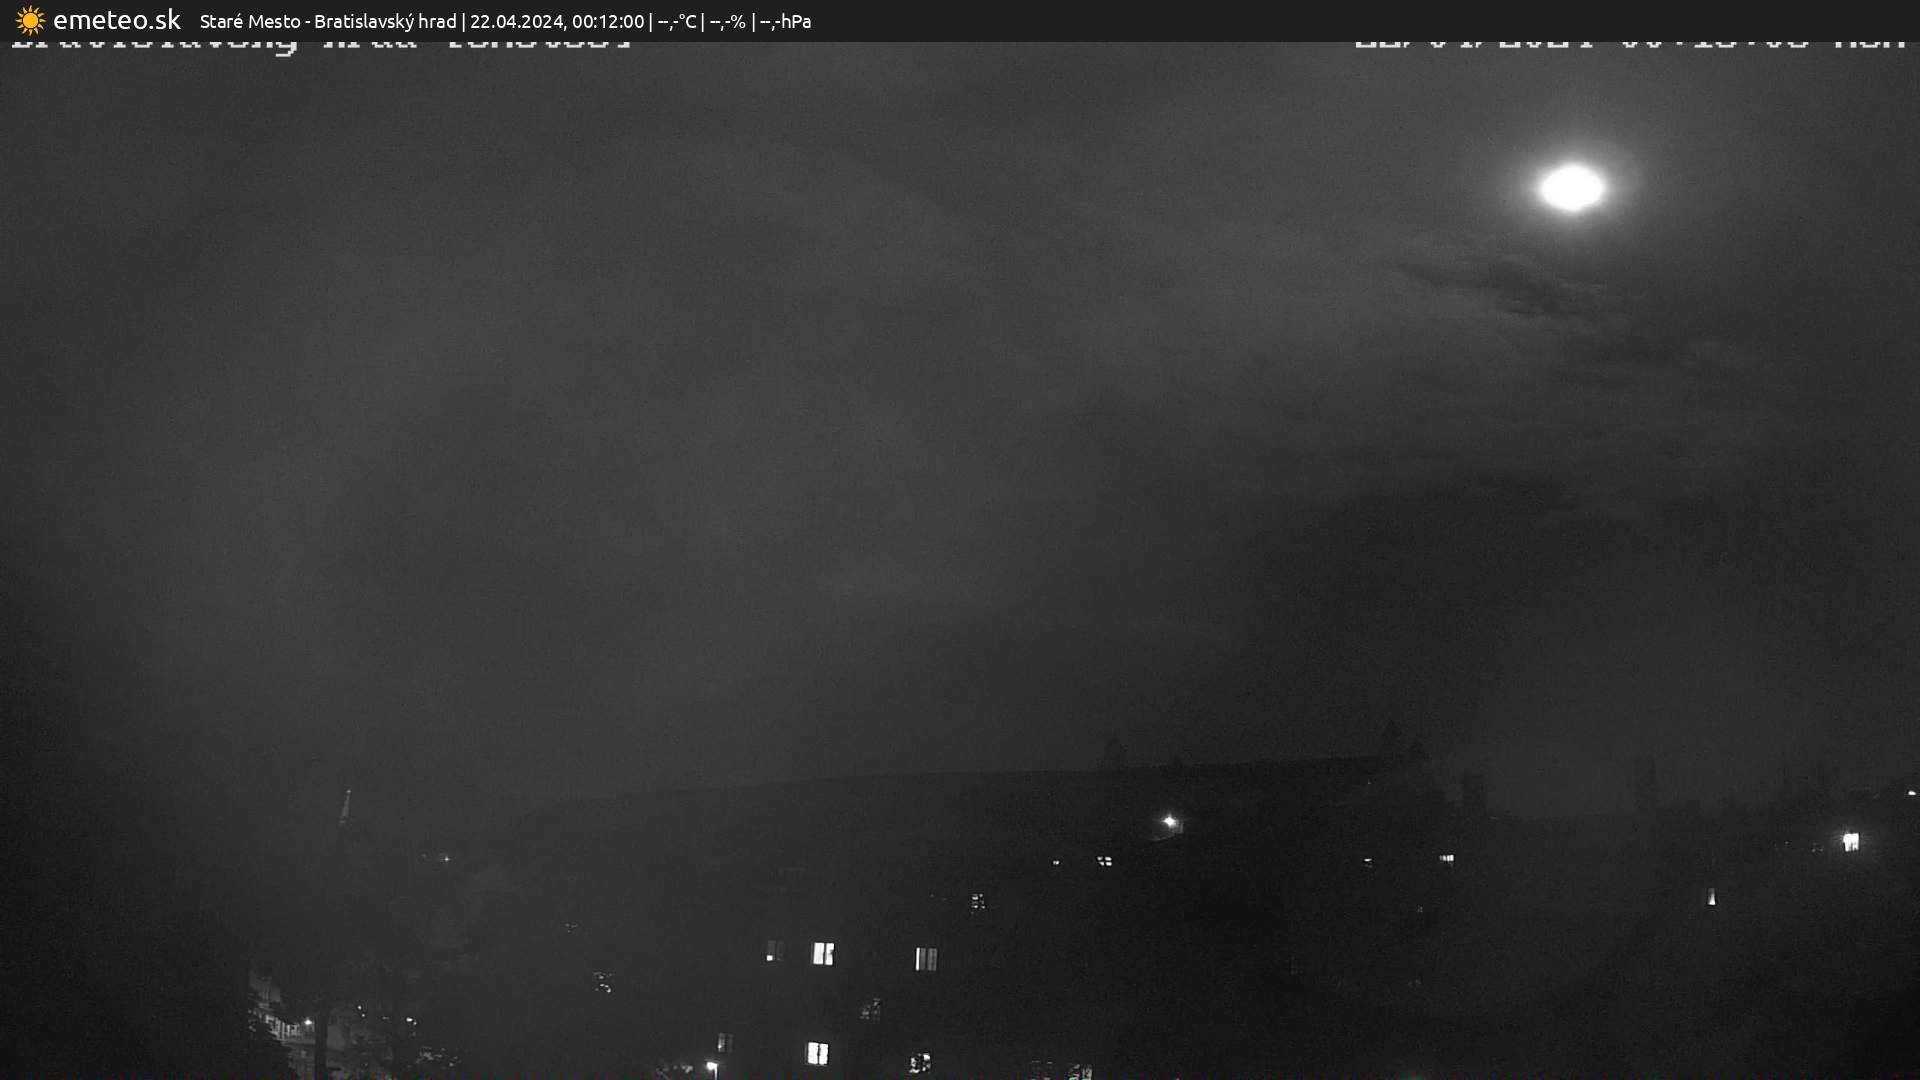
Task: Click the 00:12:00 time in header
Action: (608, 21)
